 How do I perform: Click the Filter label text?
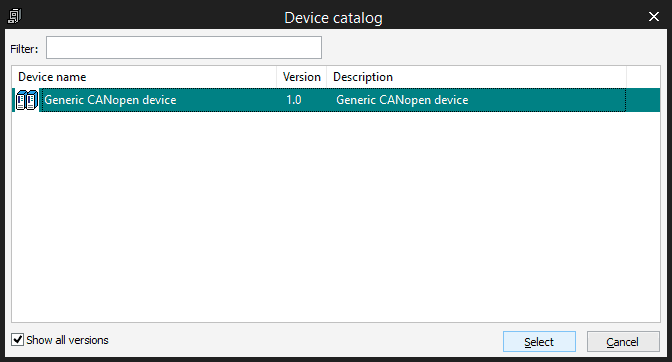(x=24, y=49)
